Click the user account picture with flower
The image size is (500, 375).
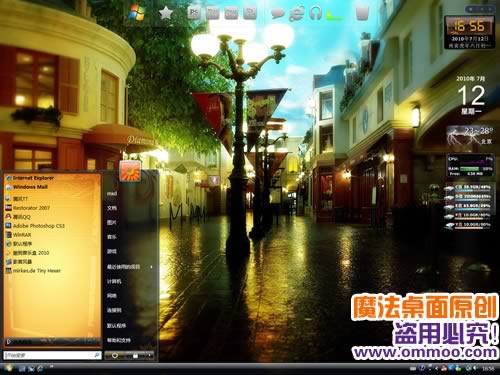tap(130, 171)
